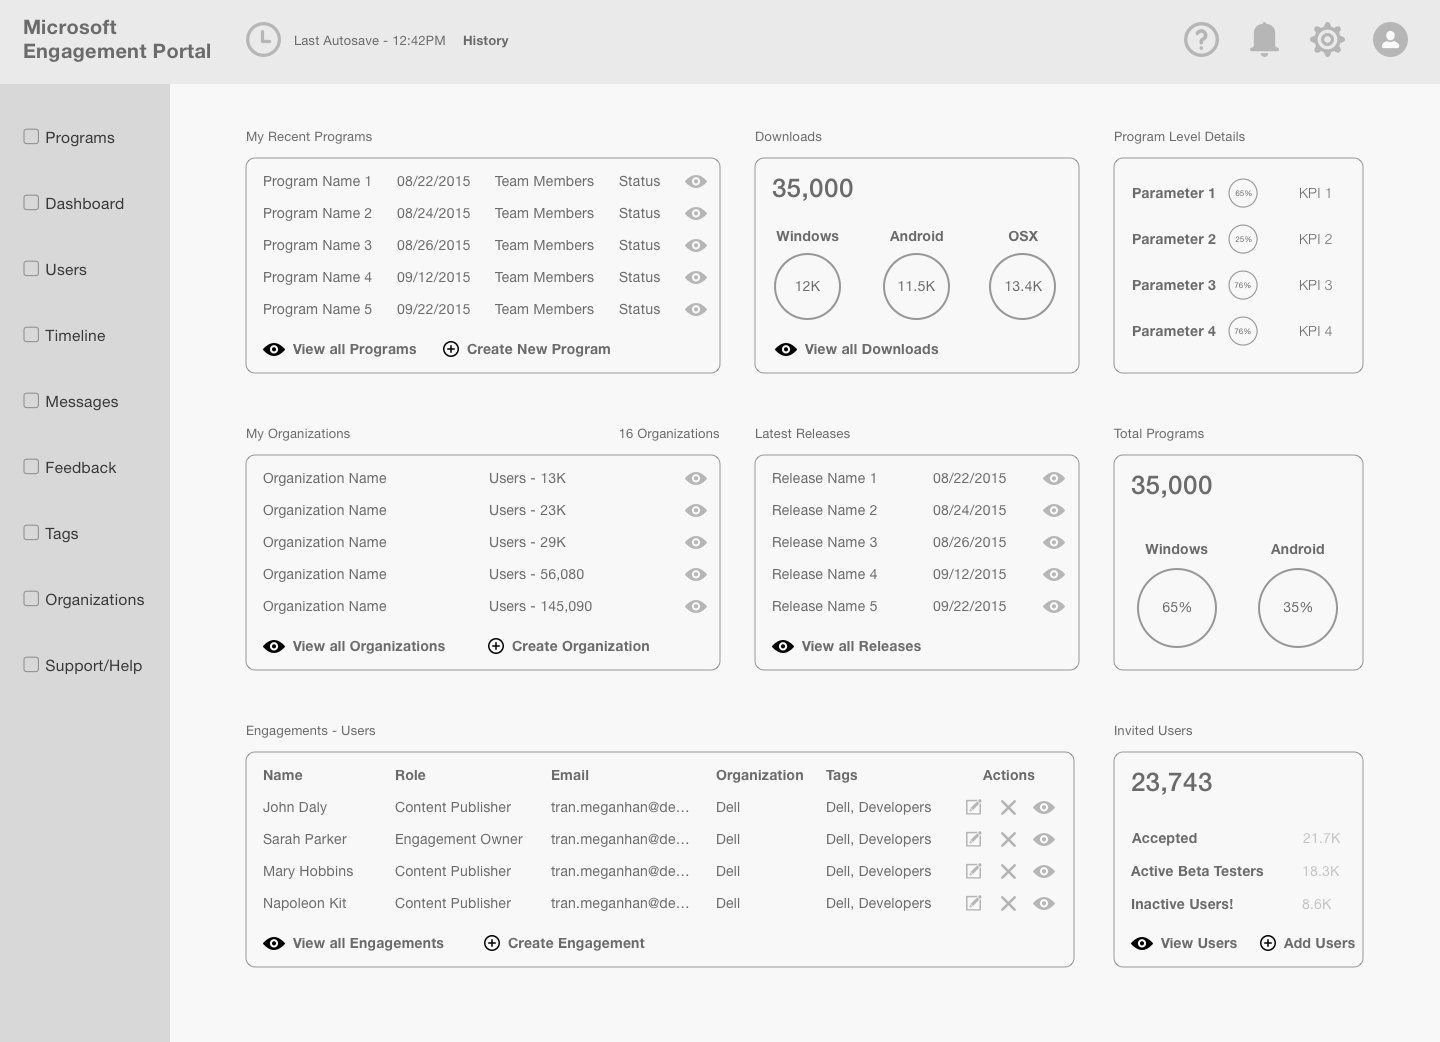
Task: View Program Name 5 eye icon
Action: pos(696,309)
